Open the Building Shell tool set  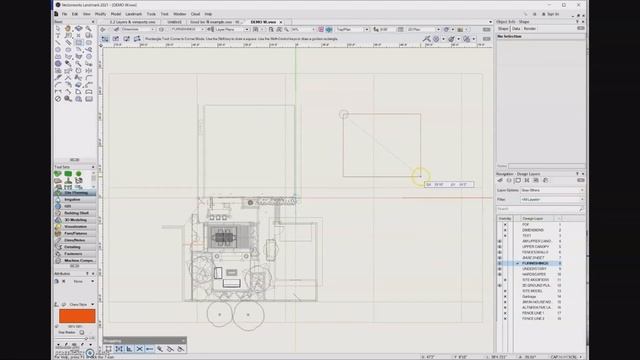click(x=76, y=213)
